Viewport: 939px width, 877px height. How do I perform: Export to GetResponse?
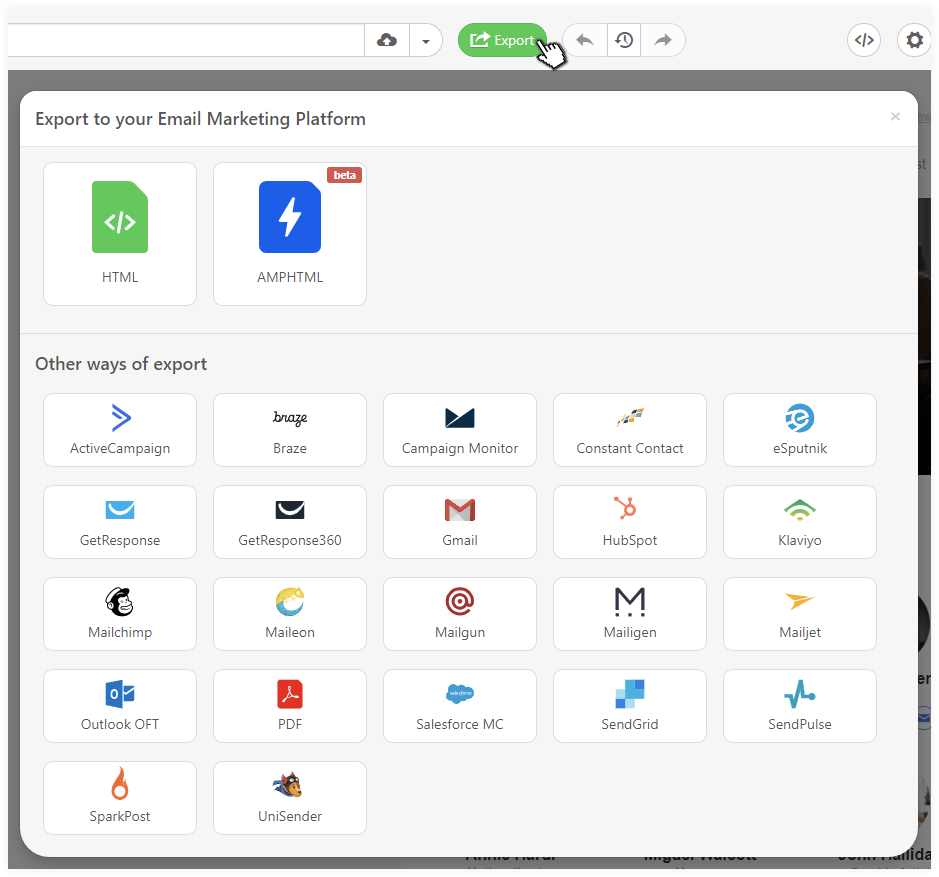tap(120, 522)
